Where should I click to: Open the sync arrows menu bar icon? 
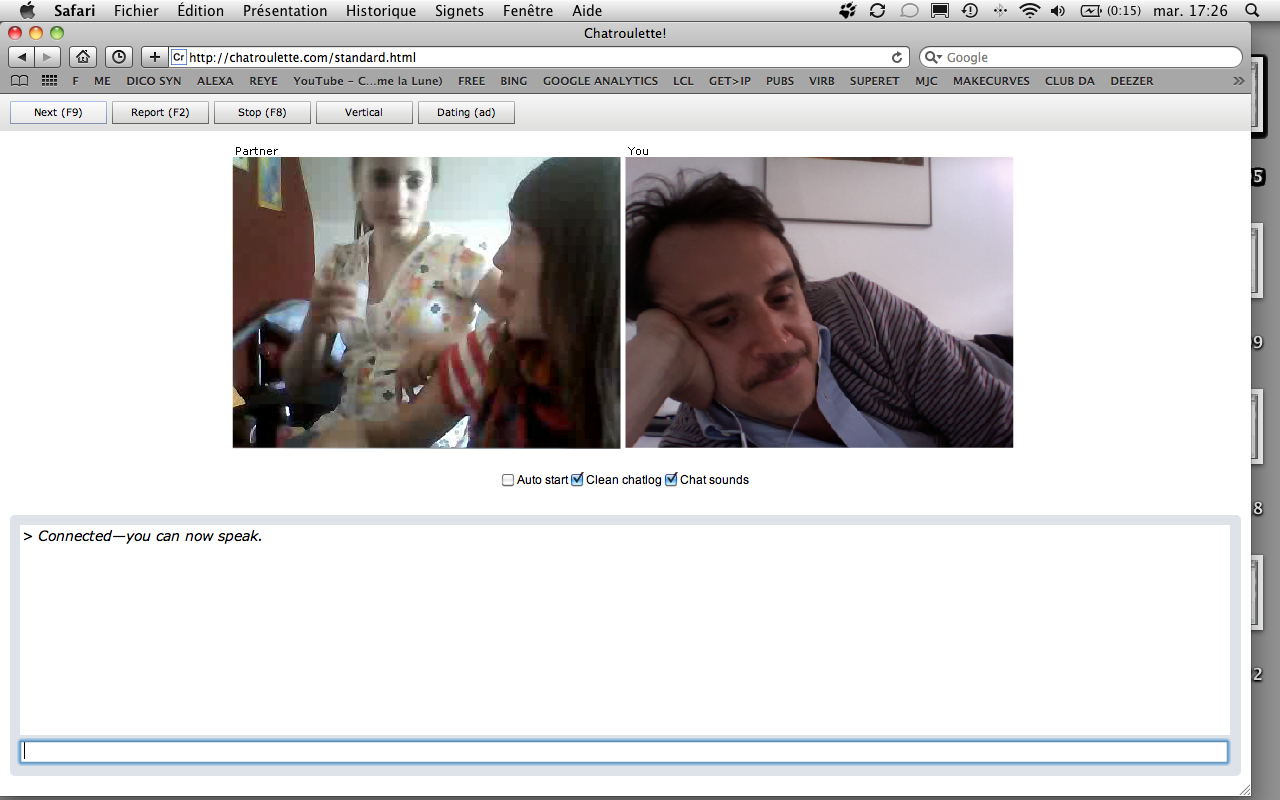point(878,11)
